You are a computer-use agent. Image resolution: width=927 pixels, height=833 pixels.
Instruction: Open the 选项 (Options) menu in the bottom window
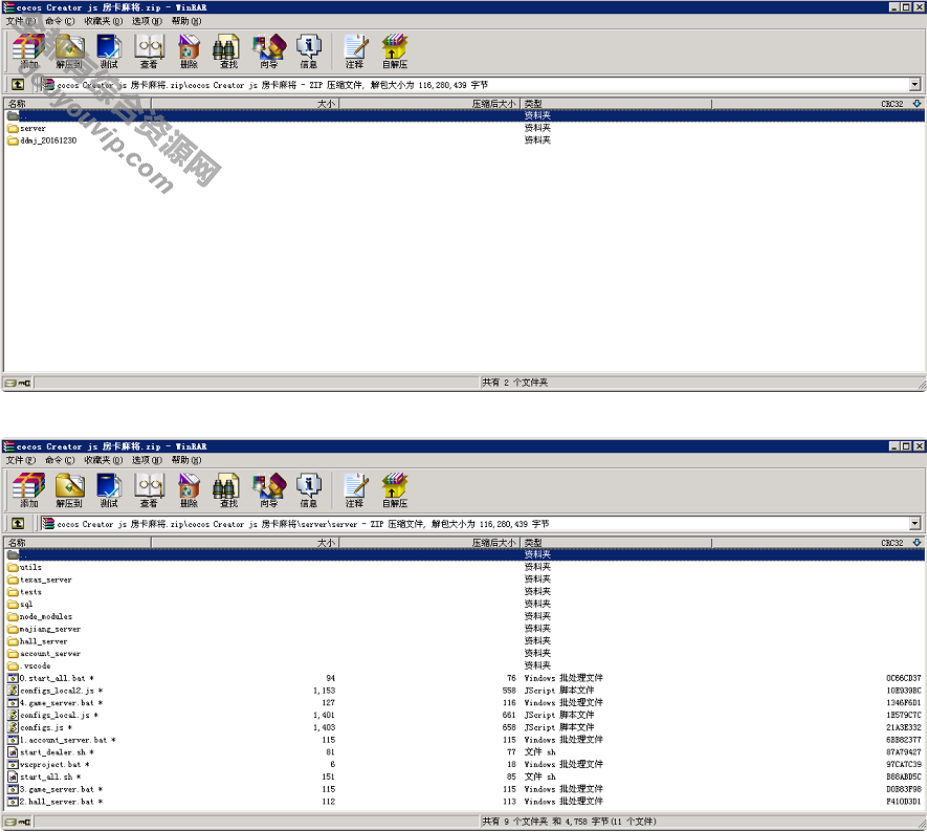[x=146, y=461]
